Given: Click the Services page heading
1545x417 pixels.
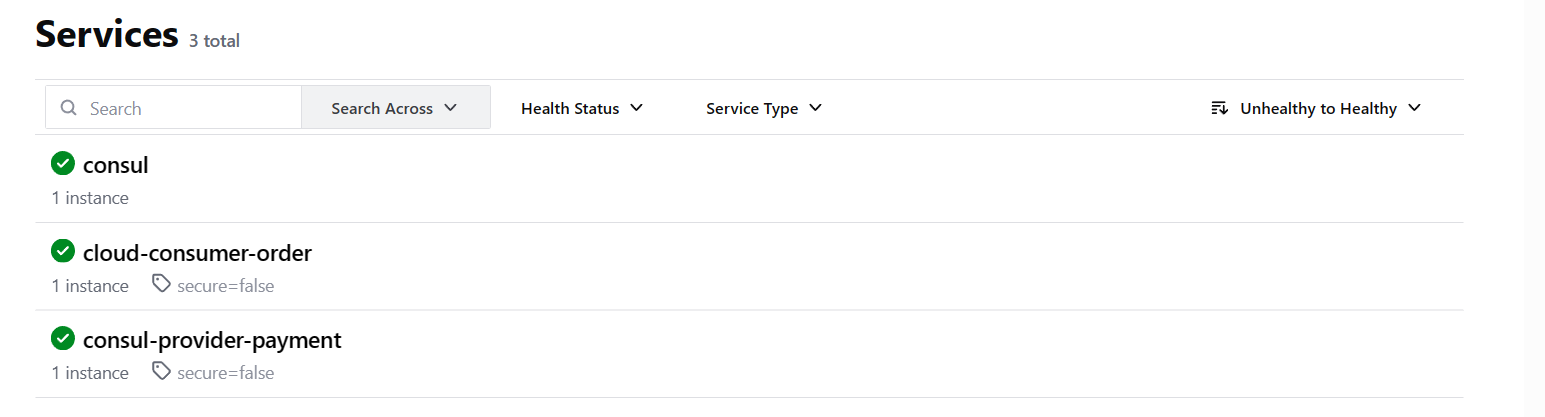Looking at the screenshot, I should (x=106, y=35).
